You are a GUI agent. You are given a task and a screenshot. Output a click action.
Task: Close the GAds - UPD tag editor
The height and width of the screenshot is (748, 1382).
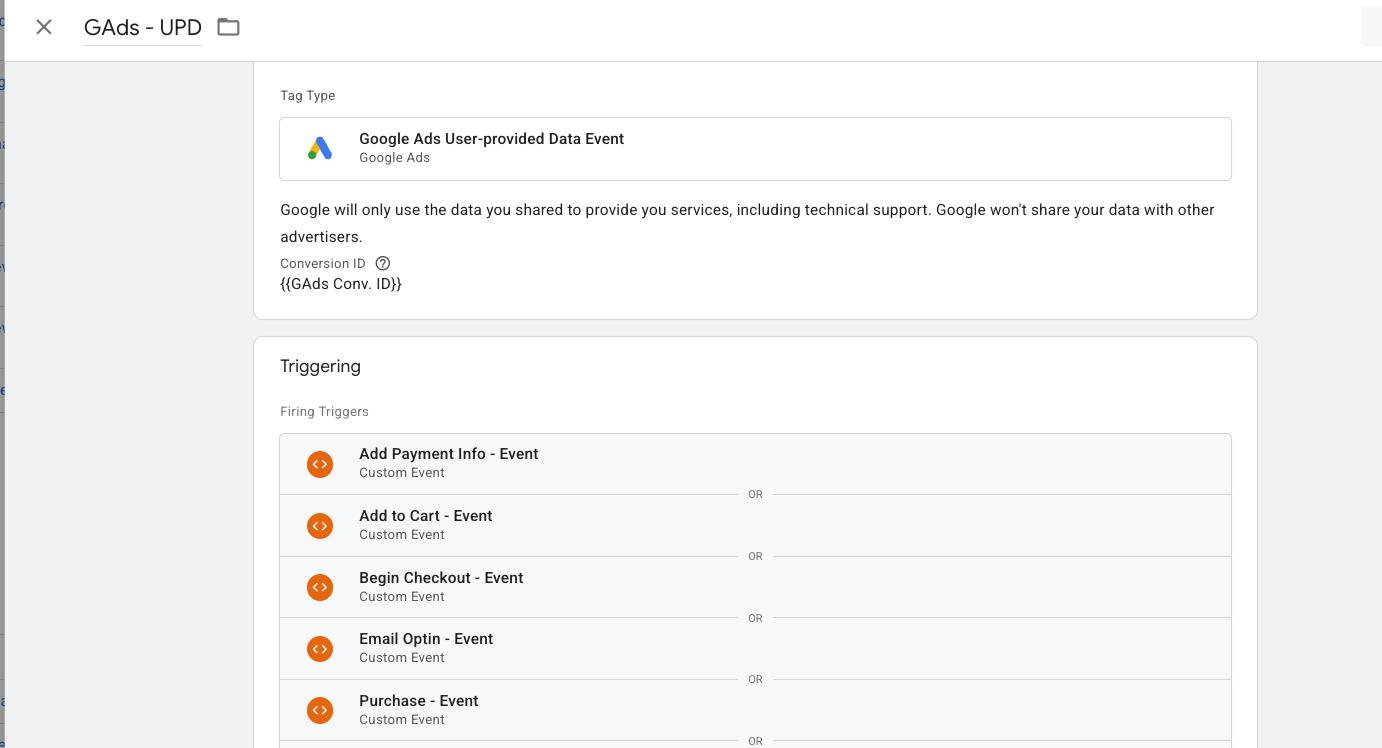tap(43, 27)
